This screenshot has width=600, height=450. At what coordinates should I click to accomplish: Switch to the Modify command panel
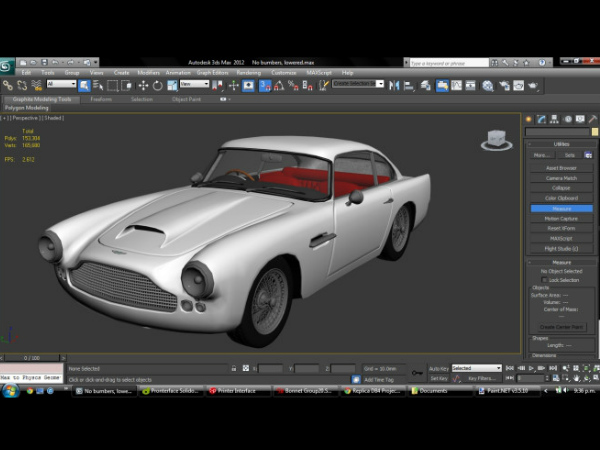click(542, 119)
